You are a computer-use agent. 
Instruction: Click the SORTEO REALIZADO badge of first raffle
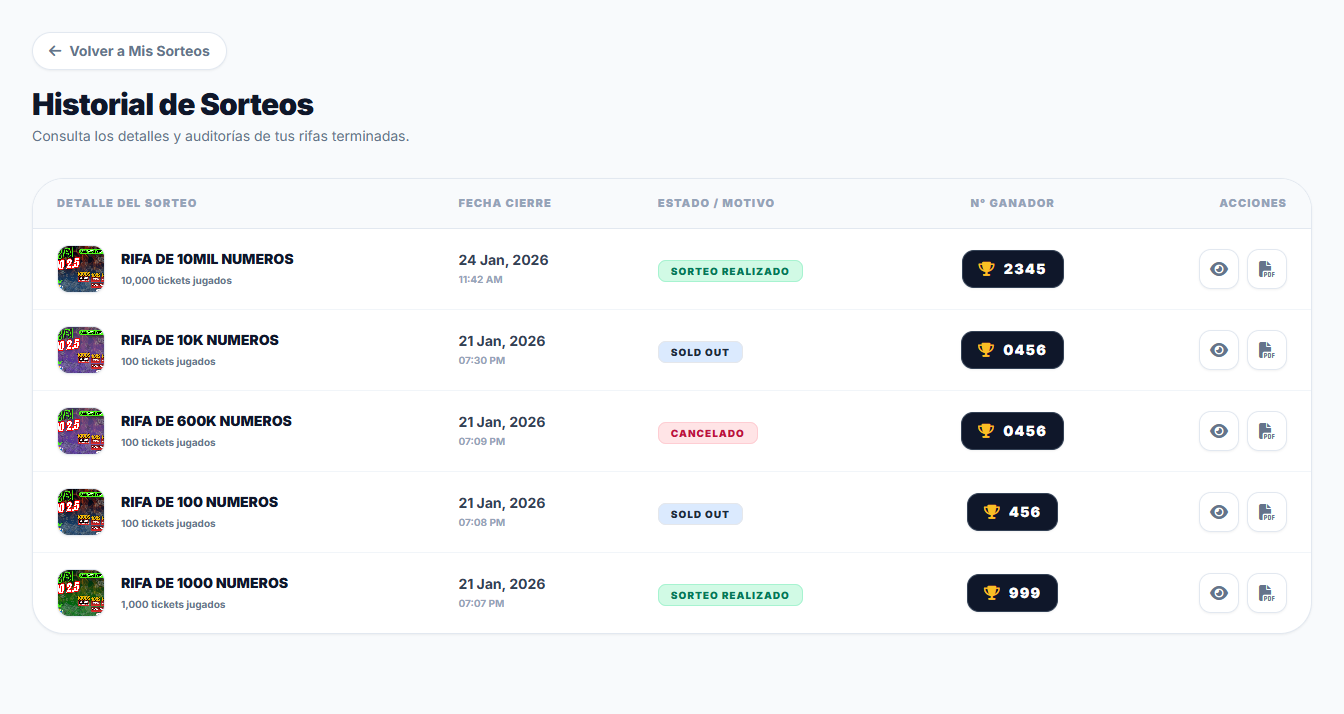pos(730,271)
